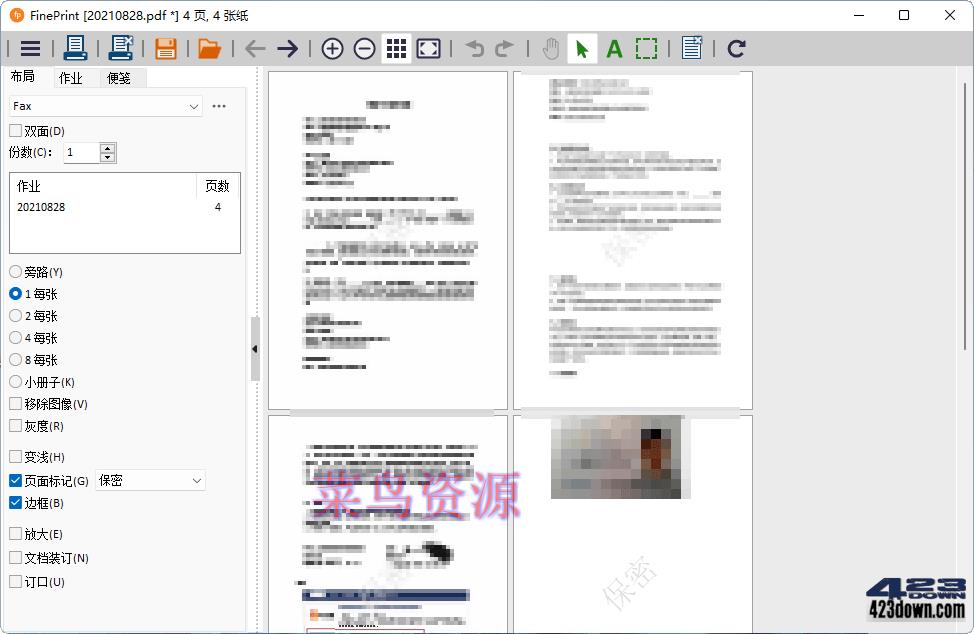Enable the 双面(D) duplex checkbox
Viewport: 974px width, 634px height.
coord(16,130)
